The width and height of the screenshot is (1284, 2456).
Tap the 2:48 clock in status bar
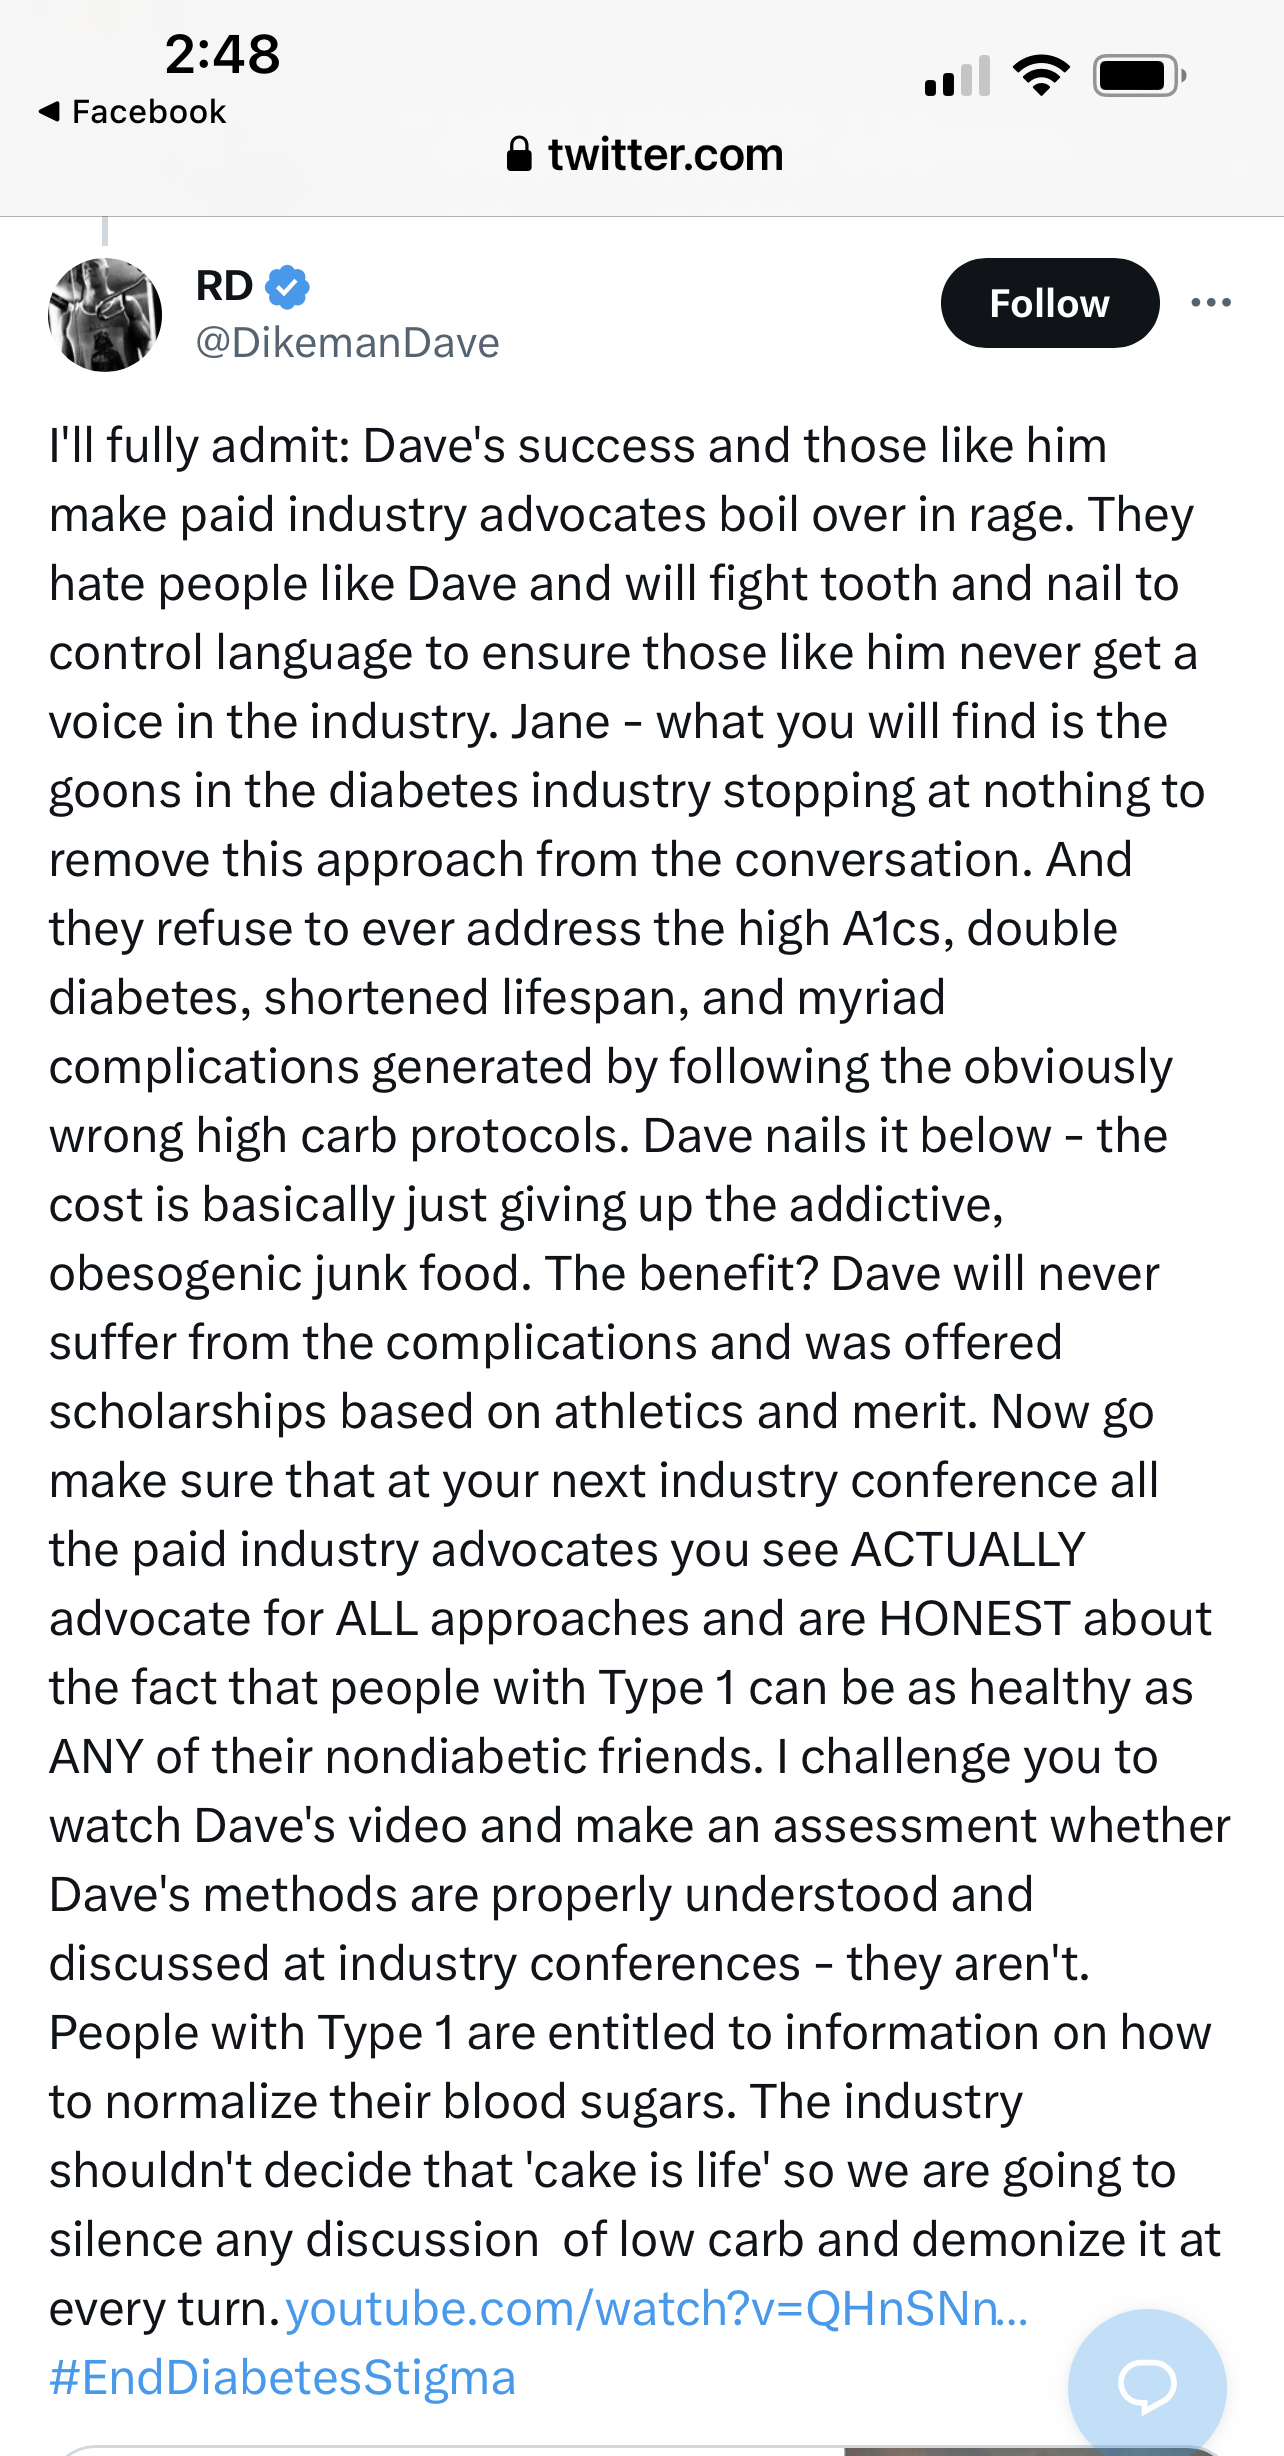[222, 54]
